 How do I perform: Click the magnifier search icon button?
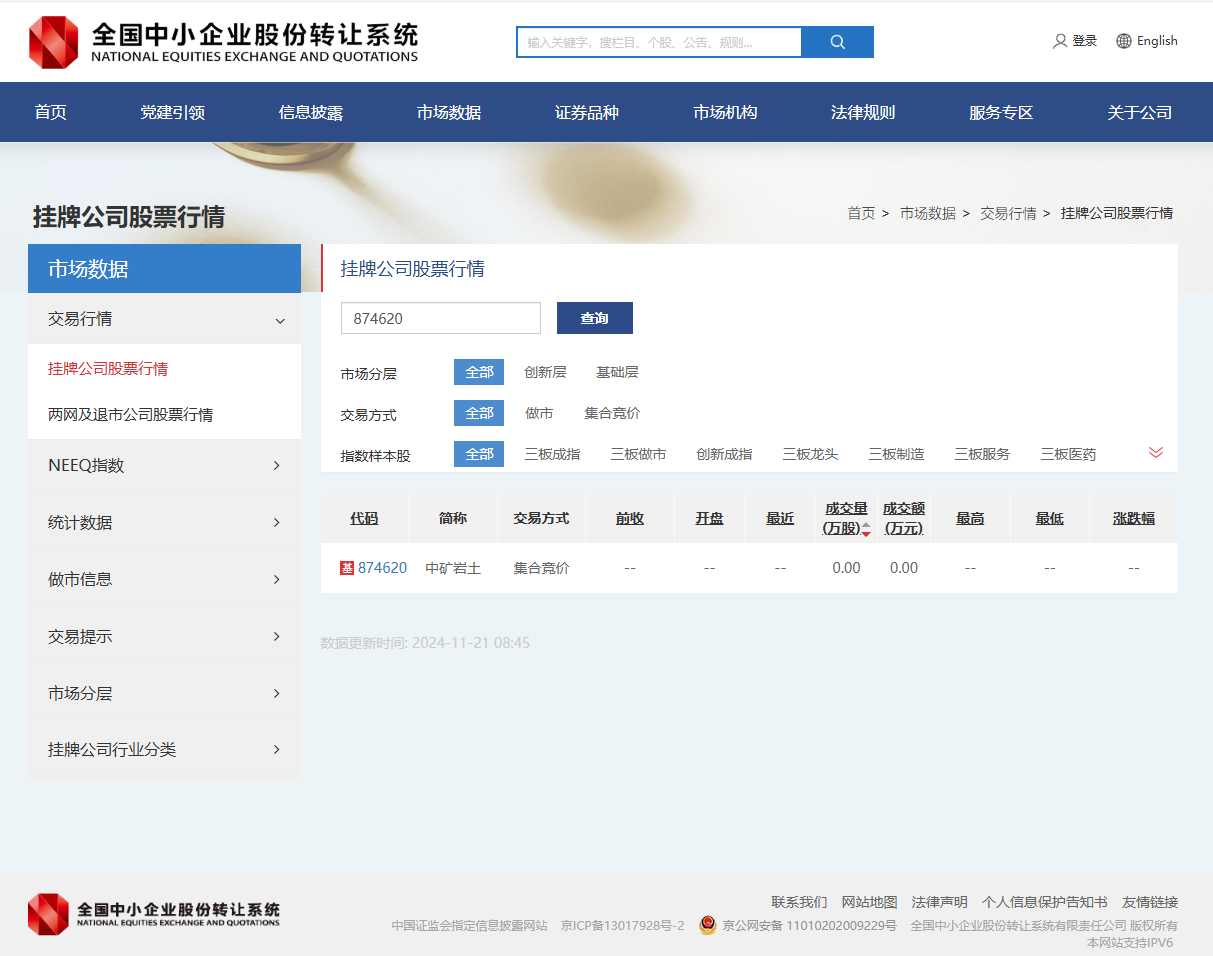[x=838, y=42]
